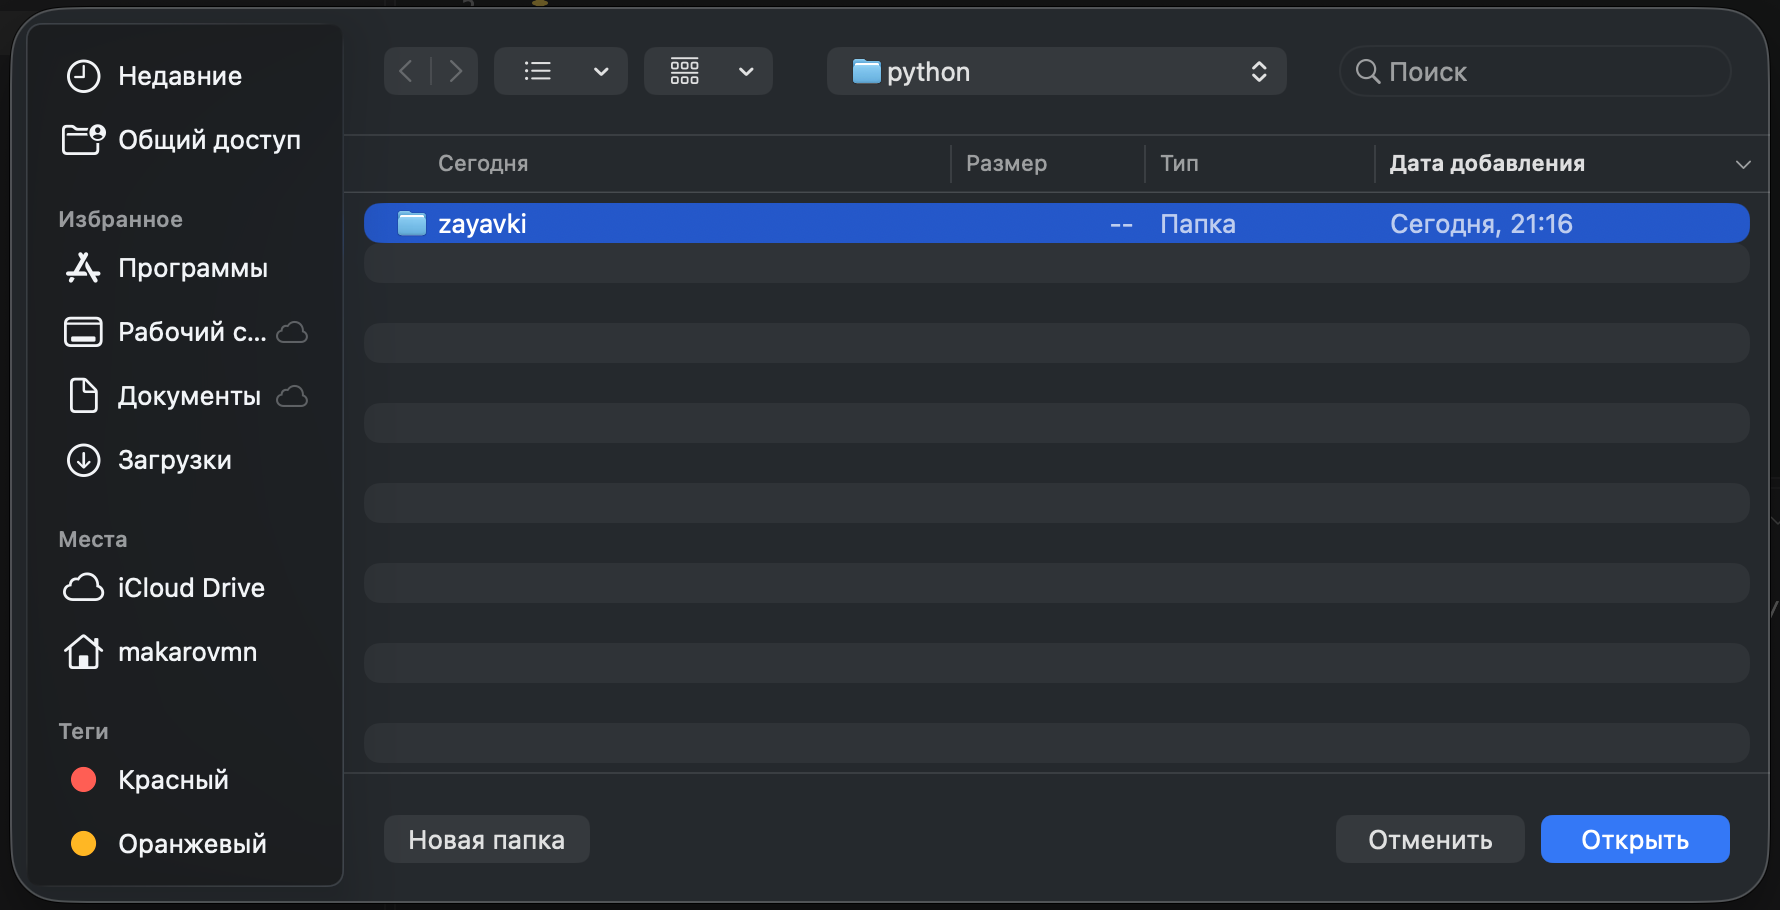Click the Поиск search field
Viewport: 1780px width, 910px height.
click(x=1535, y=71)
